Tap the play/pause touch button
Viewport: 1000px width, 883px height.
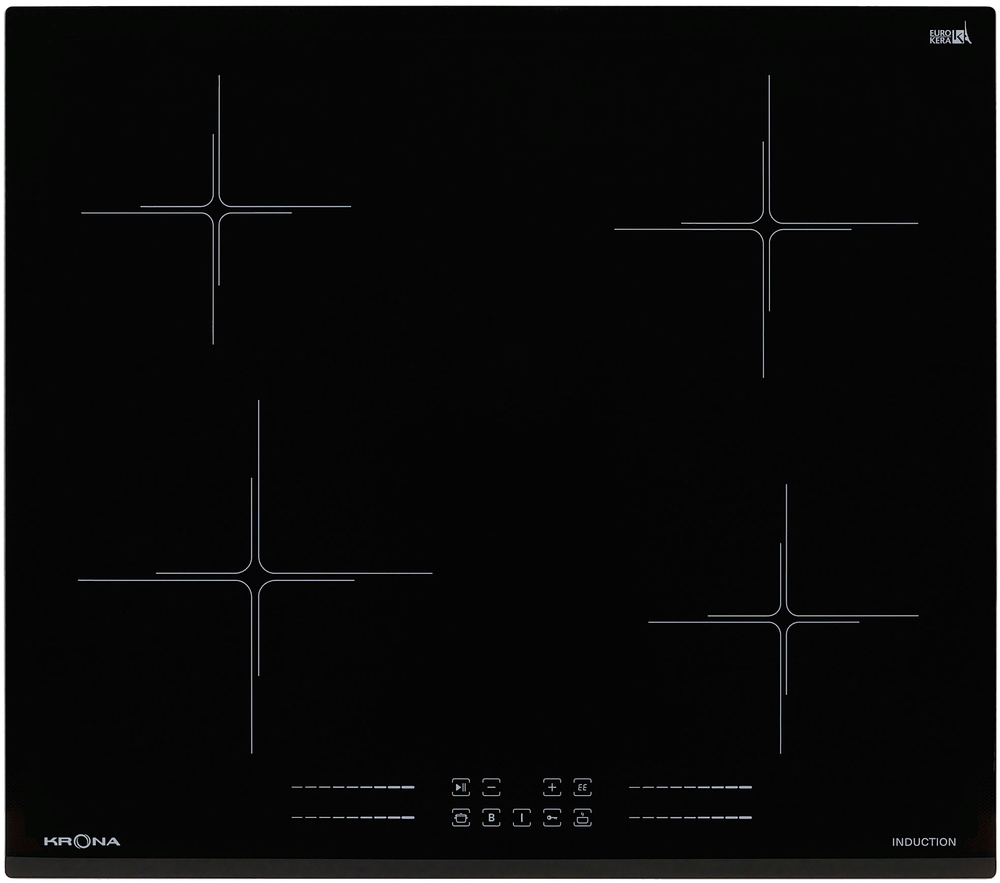[460, 787]
